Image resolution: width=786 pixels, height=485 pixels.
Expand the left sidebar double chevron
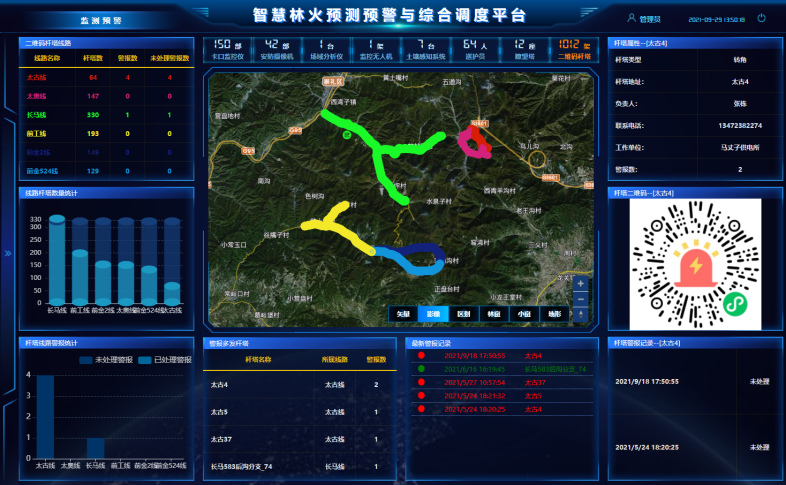7,253
